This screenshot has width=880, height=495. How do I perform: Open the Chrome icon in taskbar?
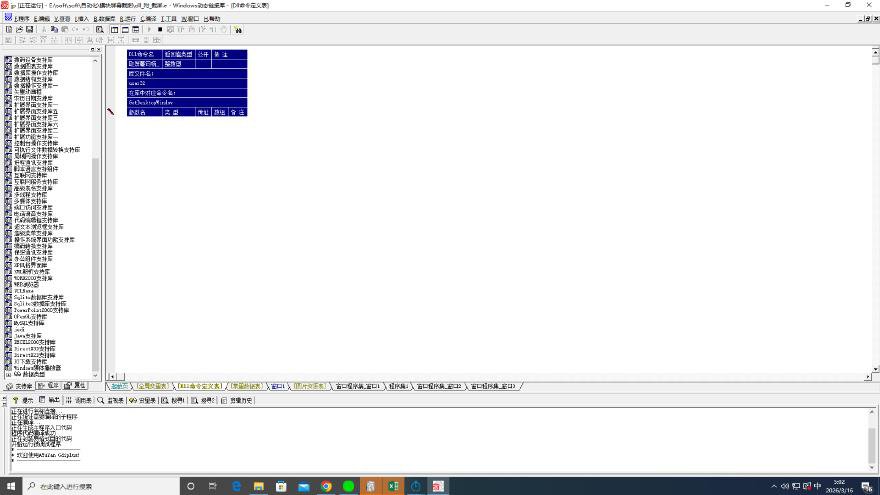click(326, 486)
